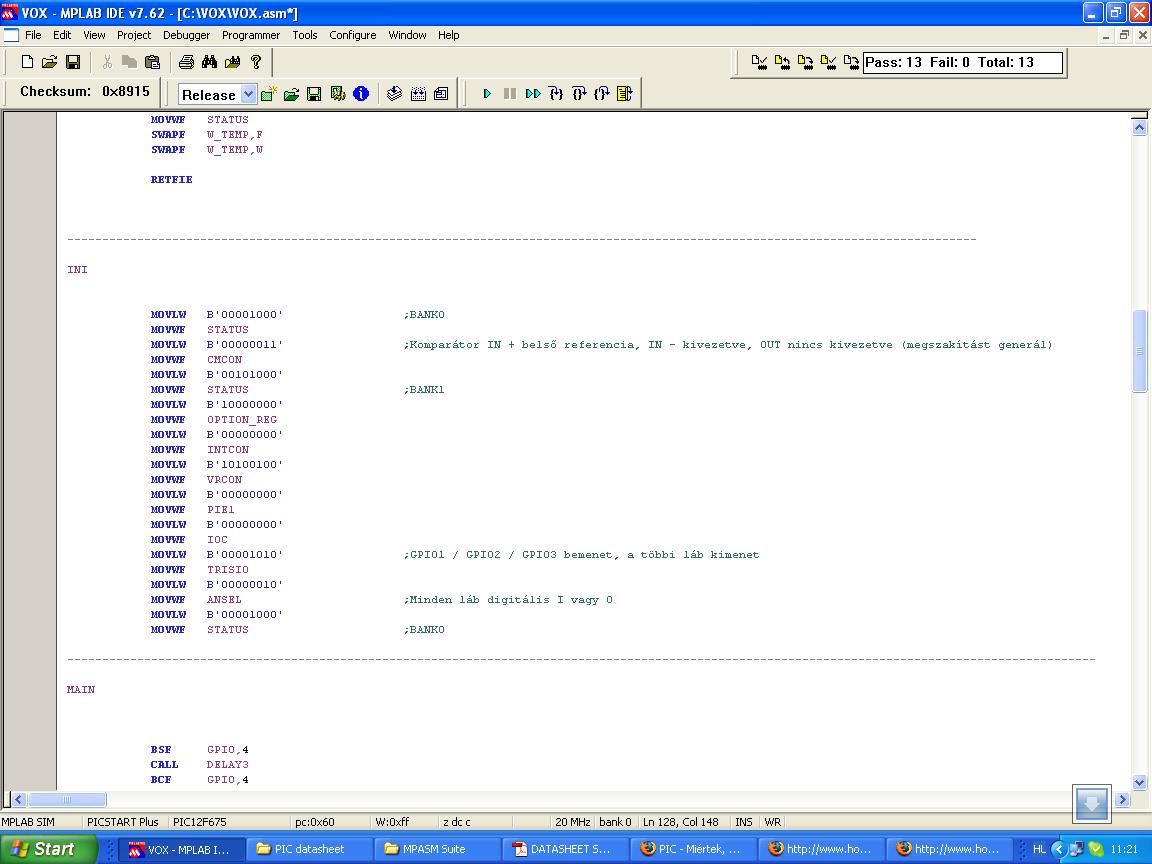Open the Tools menu
This screenshot has width=1152, height=864.
[x=305, y=35]
